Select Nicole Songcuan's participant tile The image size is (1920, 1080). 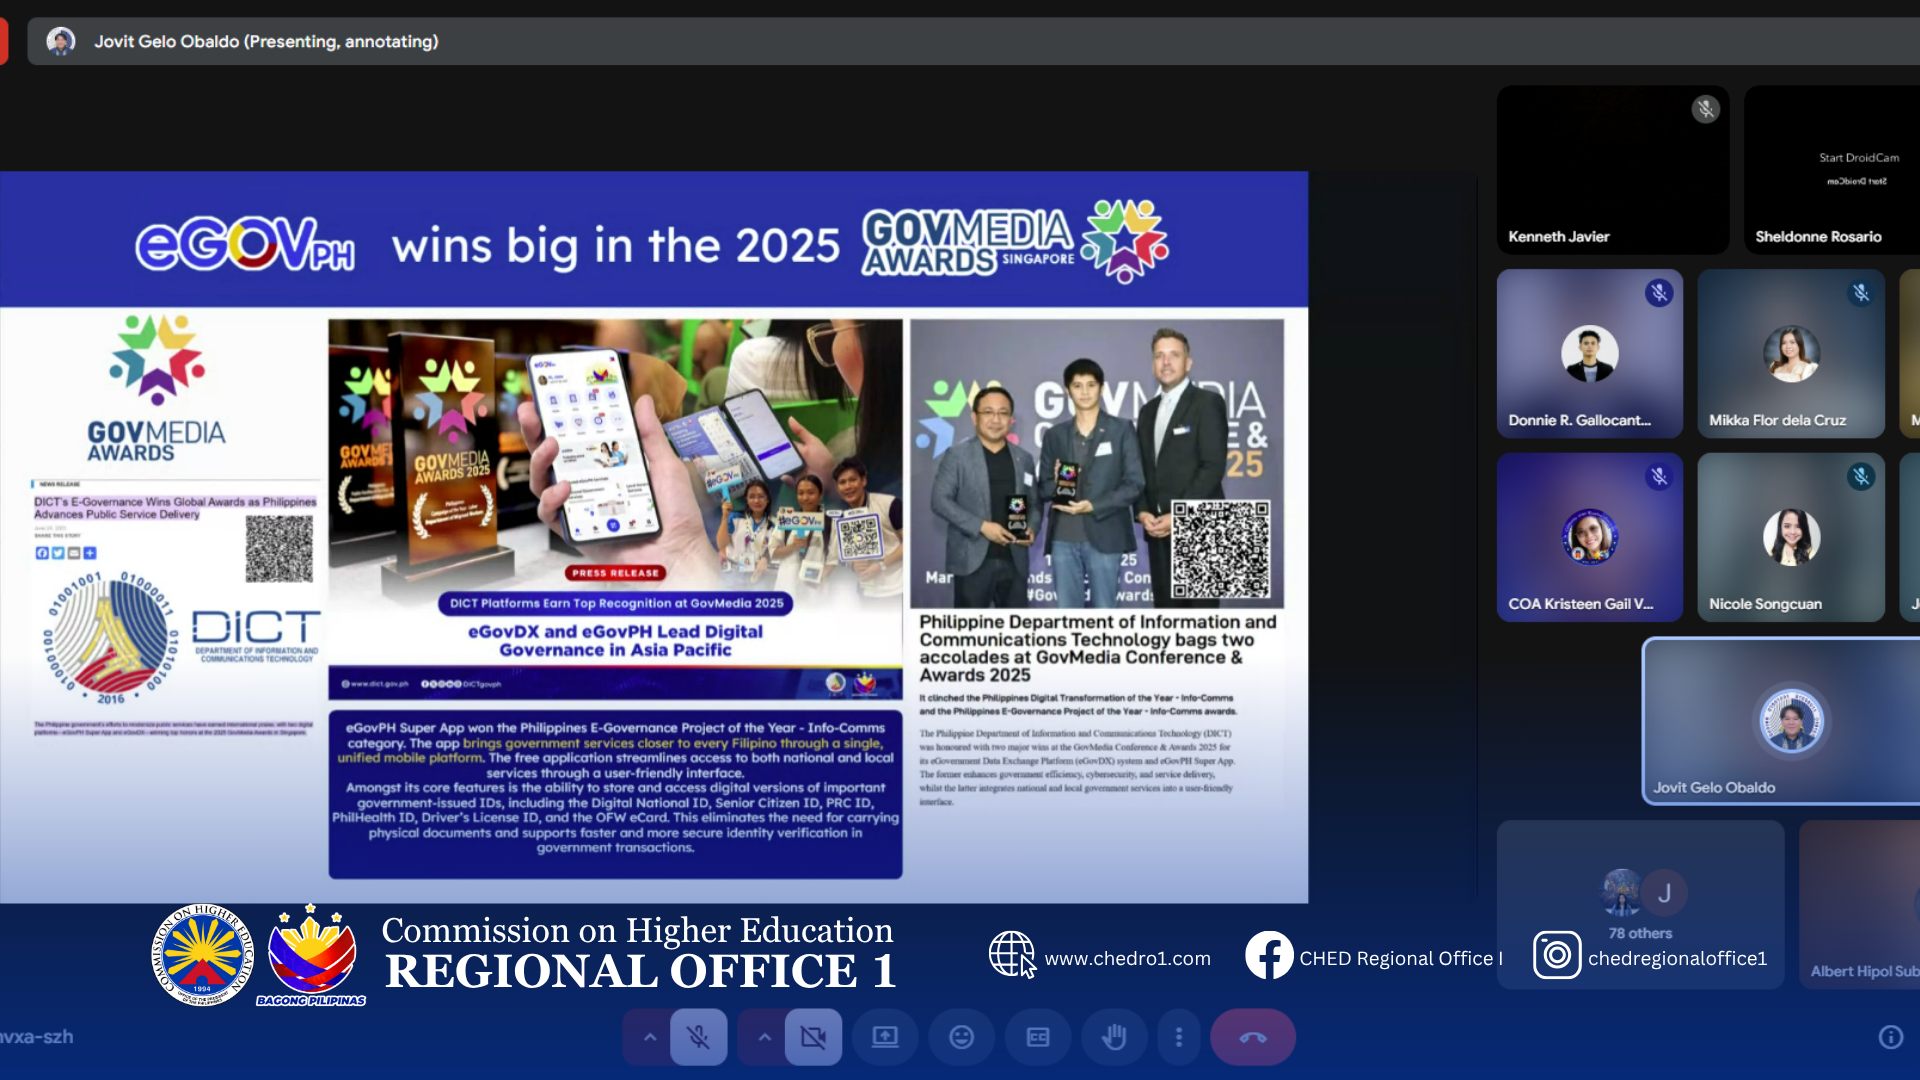pos(1791,537)
